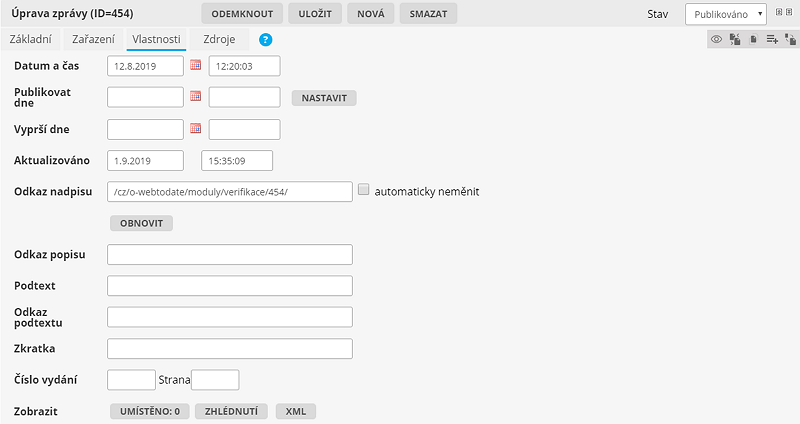Click the NASTAVIT button
Screen dimensions: 800x424
[323, 98]
